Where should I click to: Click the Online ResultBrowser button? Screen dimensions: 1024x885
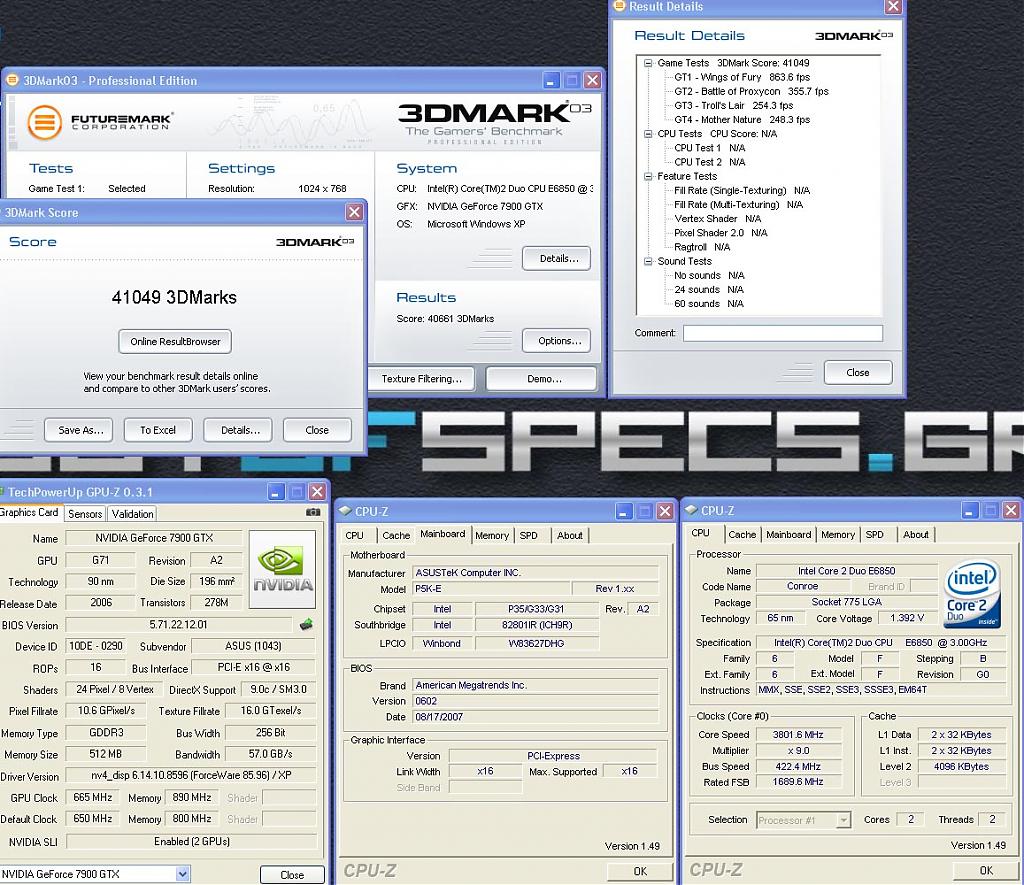click(x=175, y=342)
